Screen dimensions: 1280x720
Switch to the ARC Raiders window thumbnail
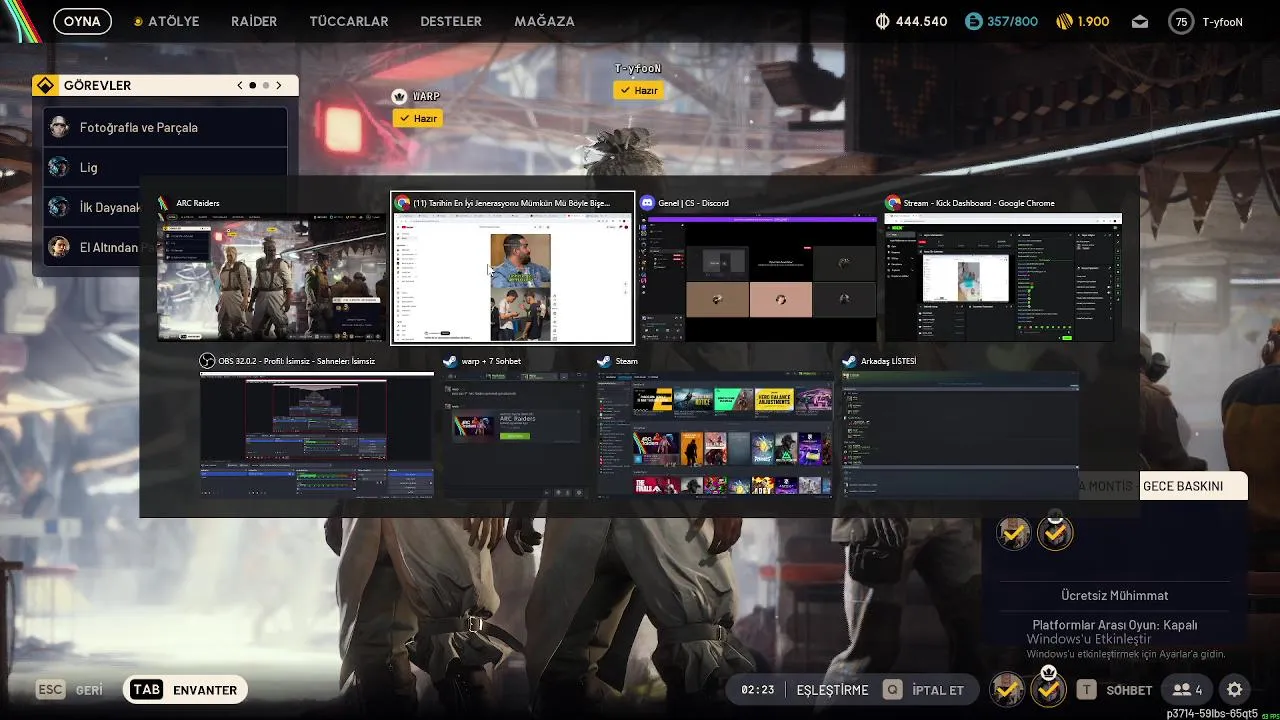[x=271, y=278]
